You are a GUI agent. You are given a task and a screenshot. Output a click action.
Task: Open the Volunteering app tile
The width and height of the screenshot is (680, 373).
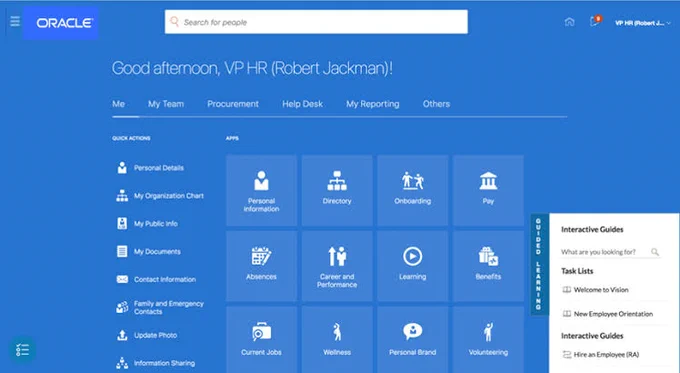(x=488, y=340)
